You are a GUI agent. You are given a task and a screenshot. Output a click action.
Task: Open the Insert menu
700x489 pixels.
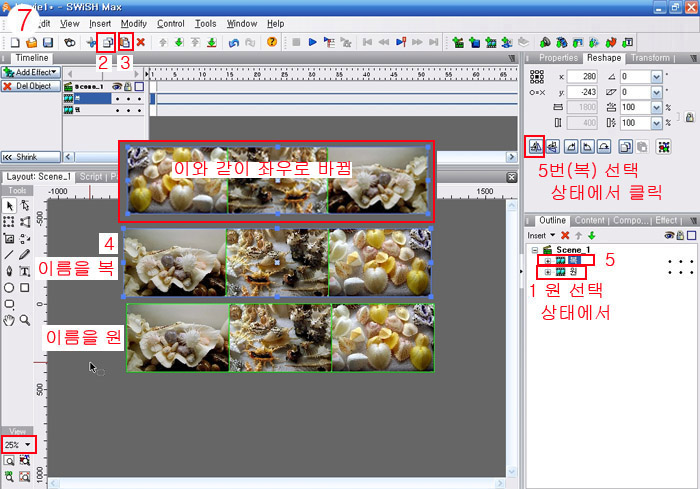coord(100,23)
